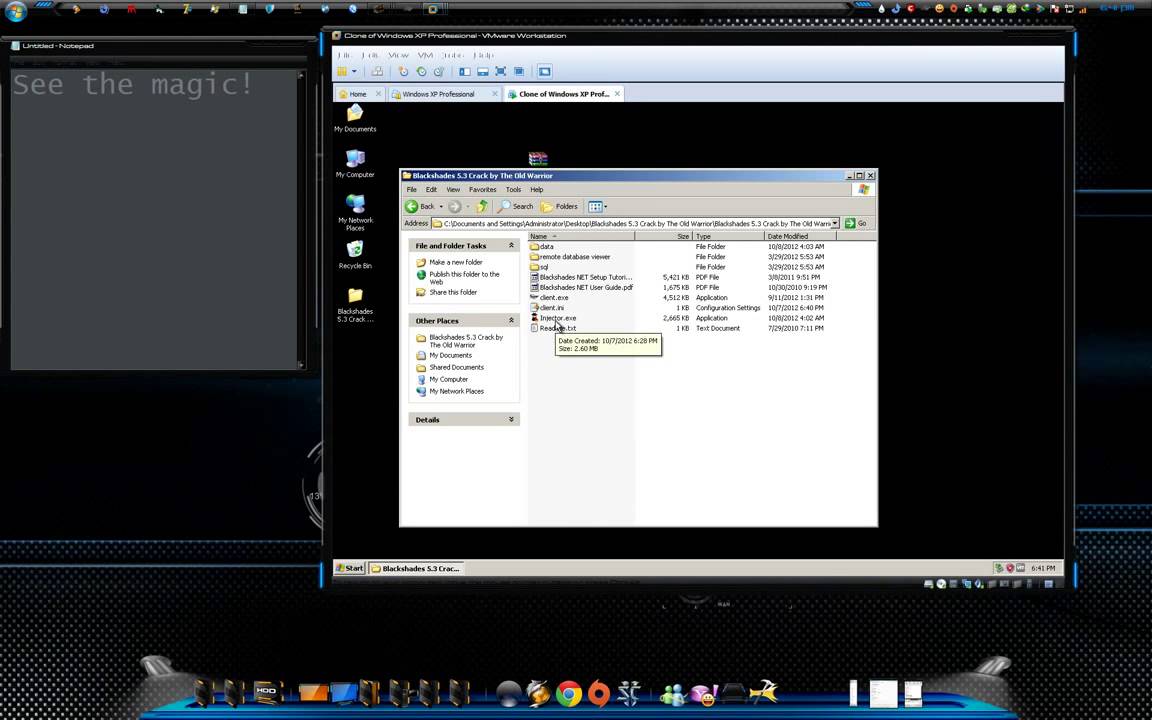Open the Explorer Tools menu
1152x720 pixels.
[x=514, y=190]
